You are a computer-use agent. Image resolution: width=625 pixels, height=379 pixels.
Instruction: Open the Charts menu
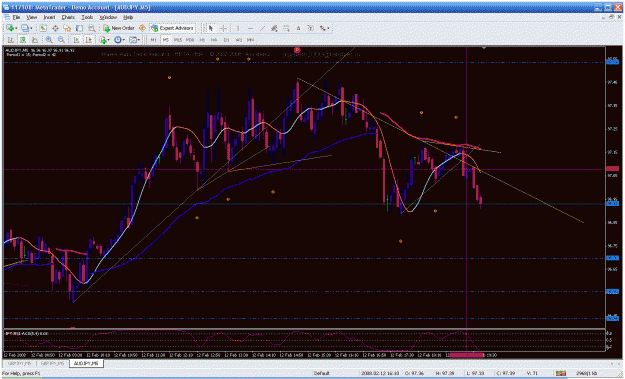68,18
